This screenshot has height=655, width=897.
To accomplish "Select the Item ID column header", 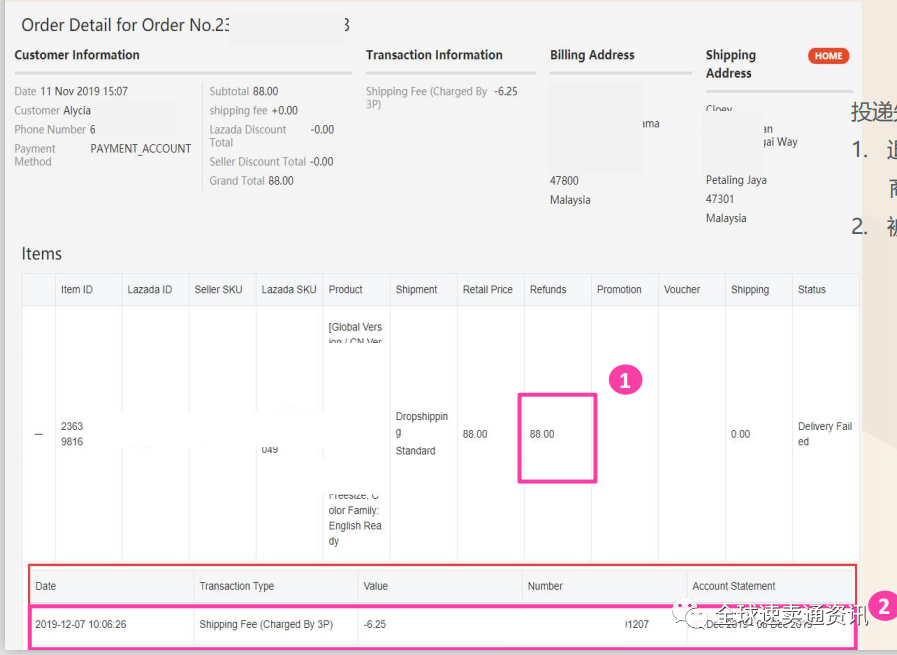I will (77, 289).
